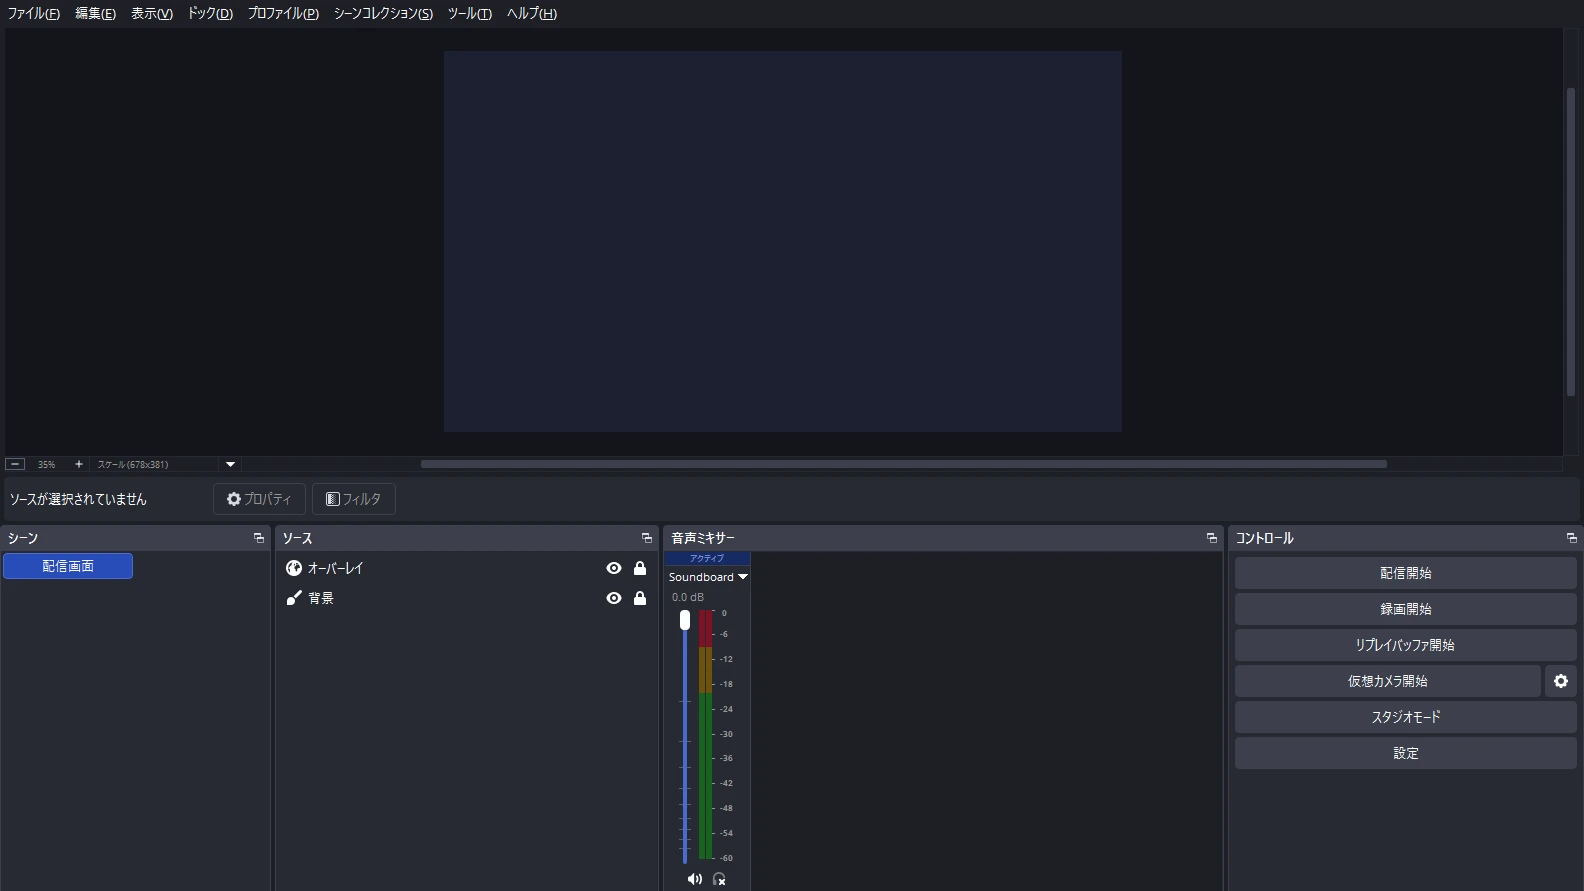Image resolution: width=1584 pixels, height=891 pixels.
Task: Open the ツール menu
Action: pyautogui.click(x=469, y=13)
